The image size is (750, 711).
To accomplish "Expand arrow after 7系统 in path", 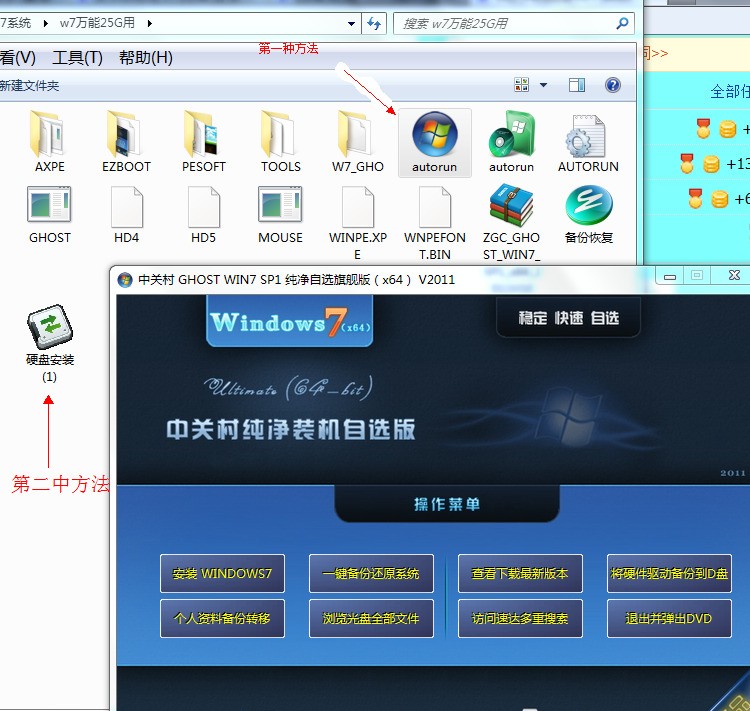I will coord(45,23).
